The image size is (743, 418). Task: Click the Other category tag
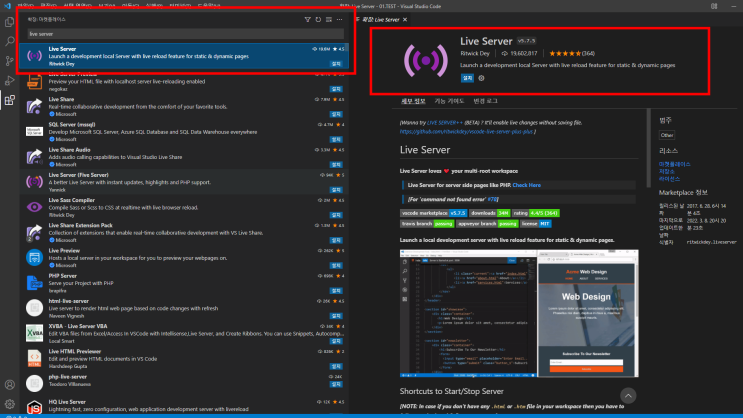tap(667, 135)
